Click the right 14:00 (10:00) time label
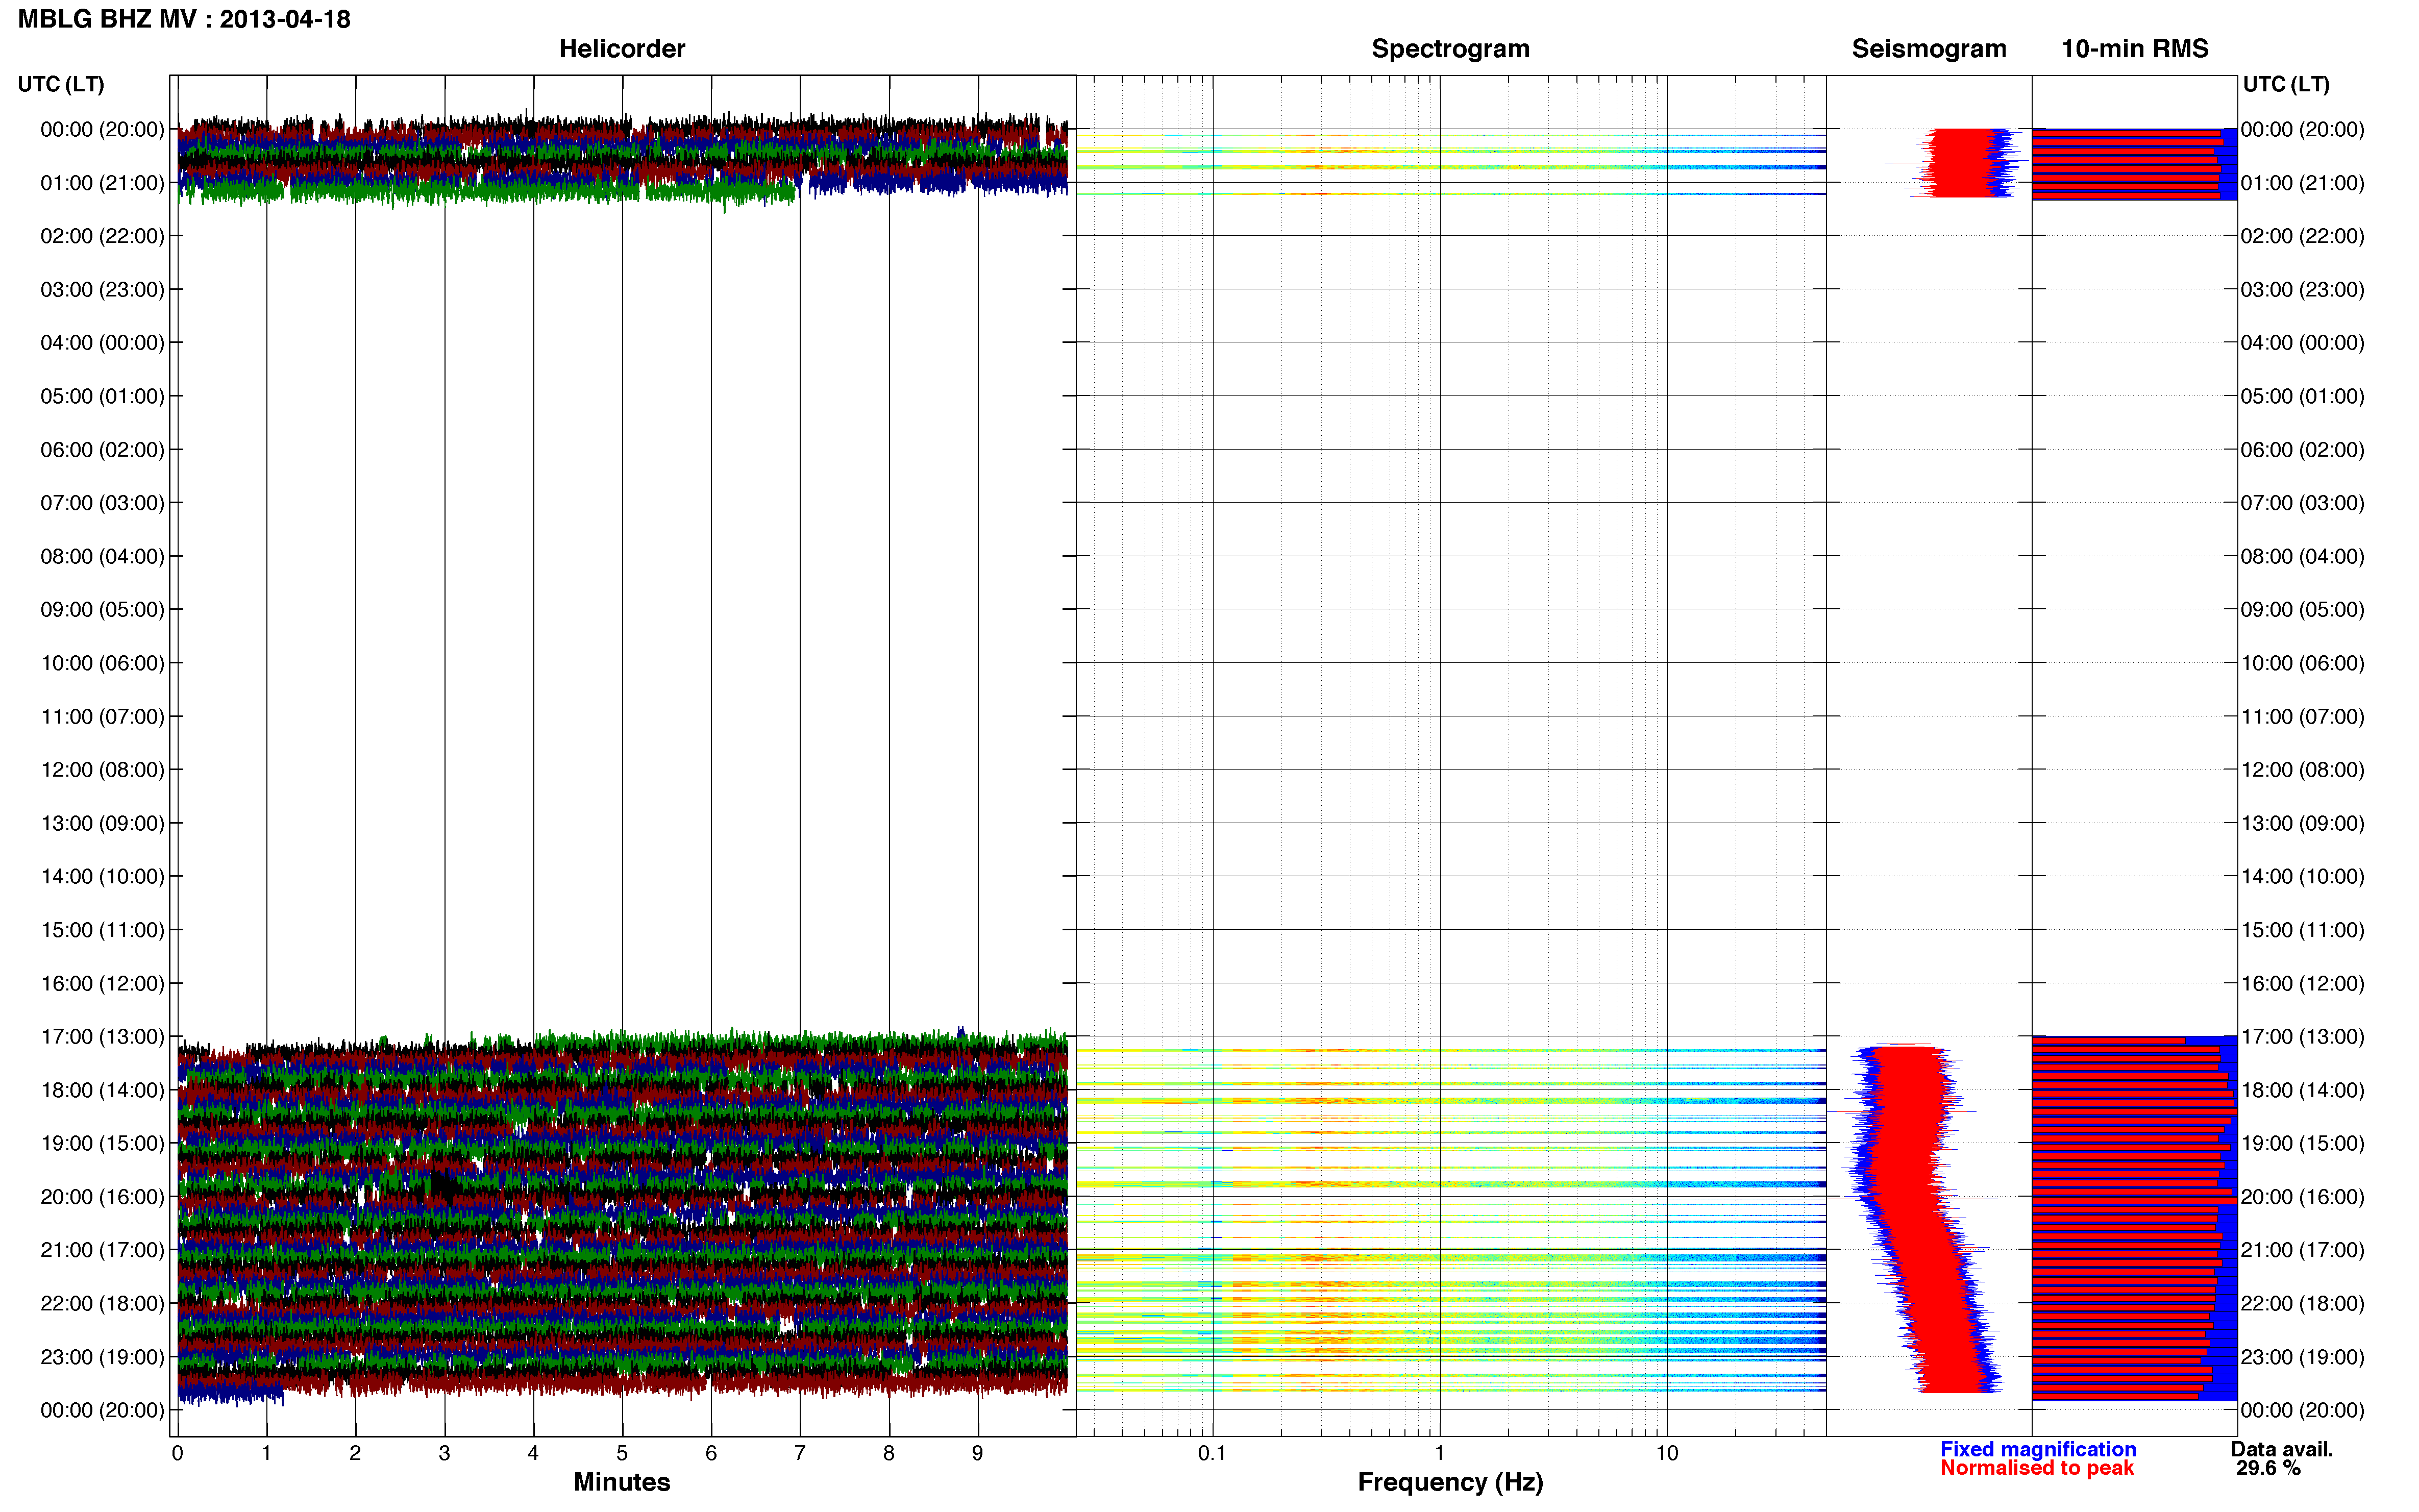The width and height of the screenshot is (2419, 1512). [x=2302, y=876]
